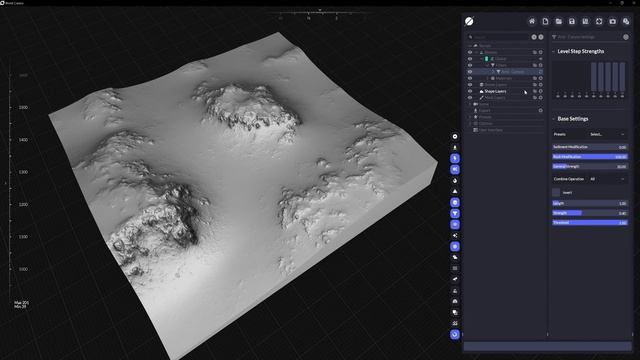Screen dimensions: 640x360
Task: Expand the Presets tree node
Action: [x=470, y=117]
